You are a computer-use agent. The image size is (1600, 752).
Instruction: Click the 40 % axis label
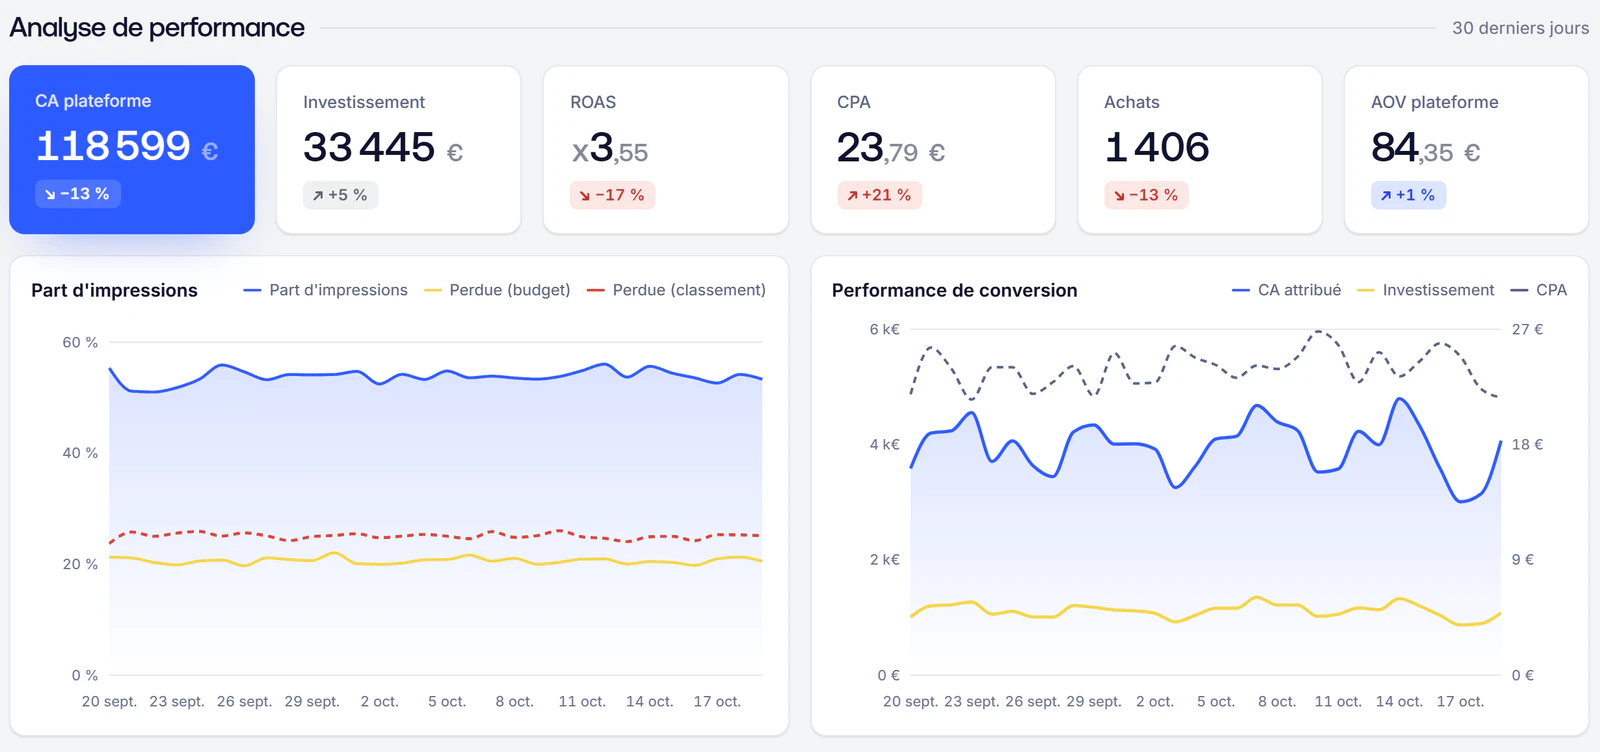[x=80, y=453]
